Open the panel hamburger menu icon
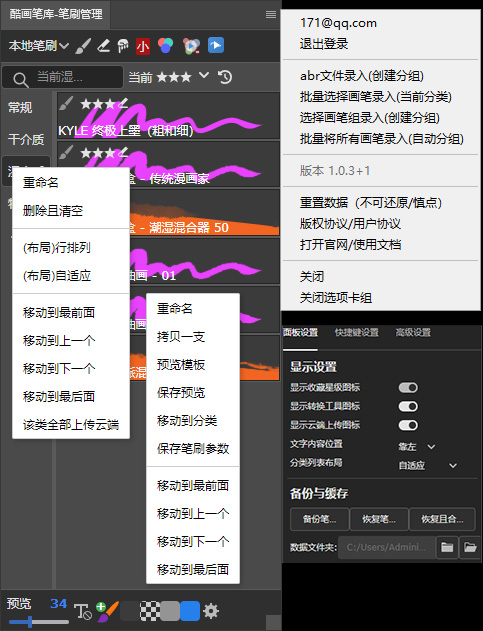Screen dimensions: 483x631 271,14
